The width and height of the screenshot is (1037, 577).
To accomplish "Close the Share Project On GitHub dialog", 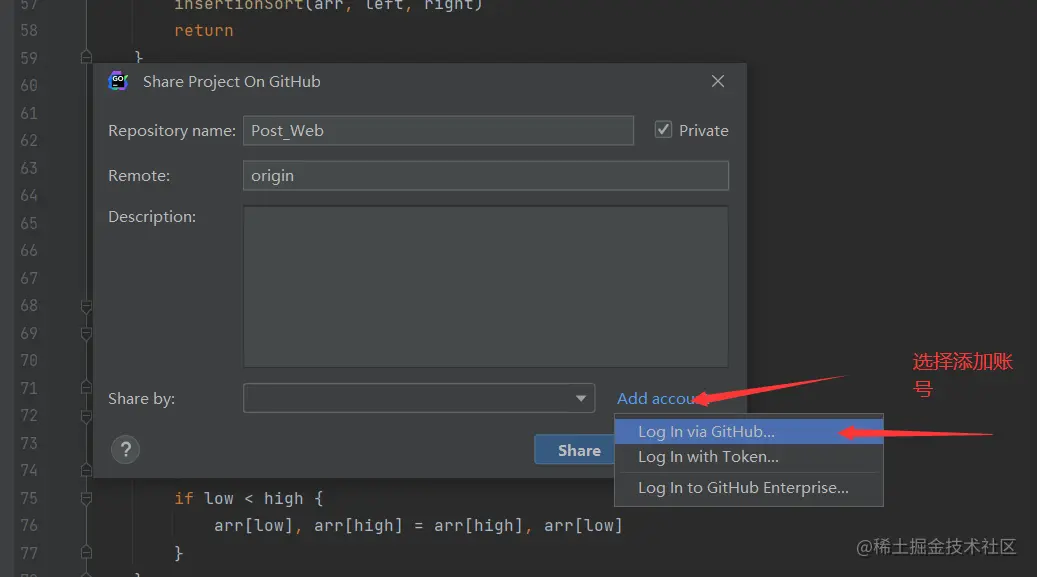I will (718, 81).
